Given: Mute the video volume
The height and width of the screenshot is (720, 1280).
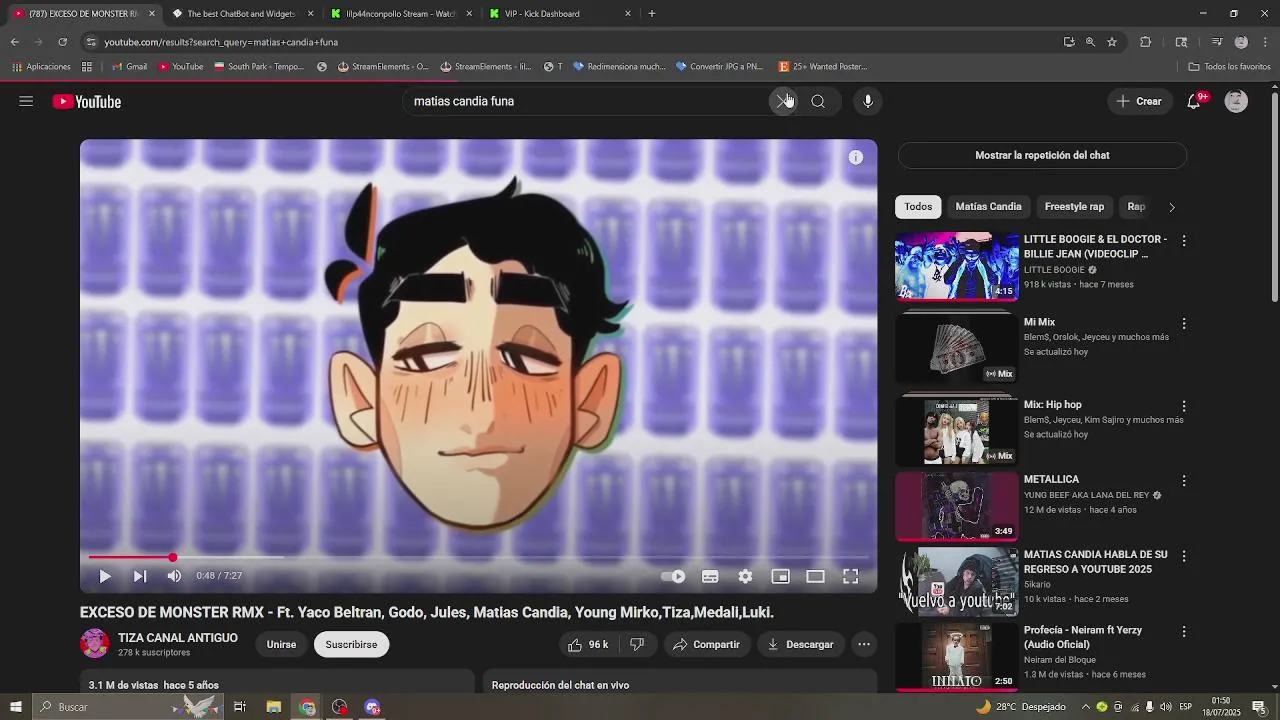Looking at the screenshot, I should [x=174, y=576].
